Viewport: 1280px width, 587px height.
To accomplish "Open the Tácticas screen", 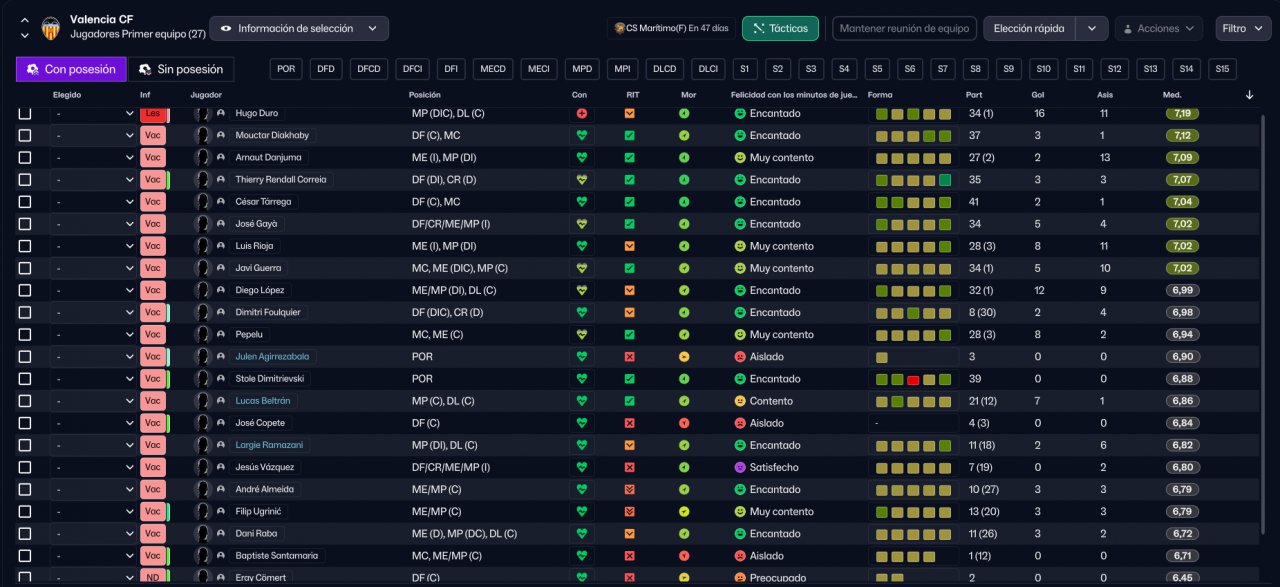I will (780, 29).
